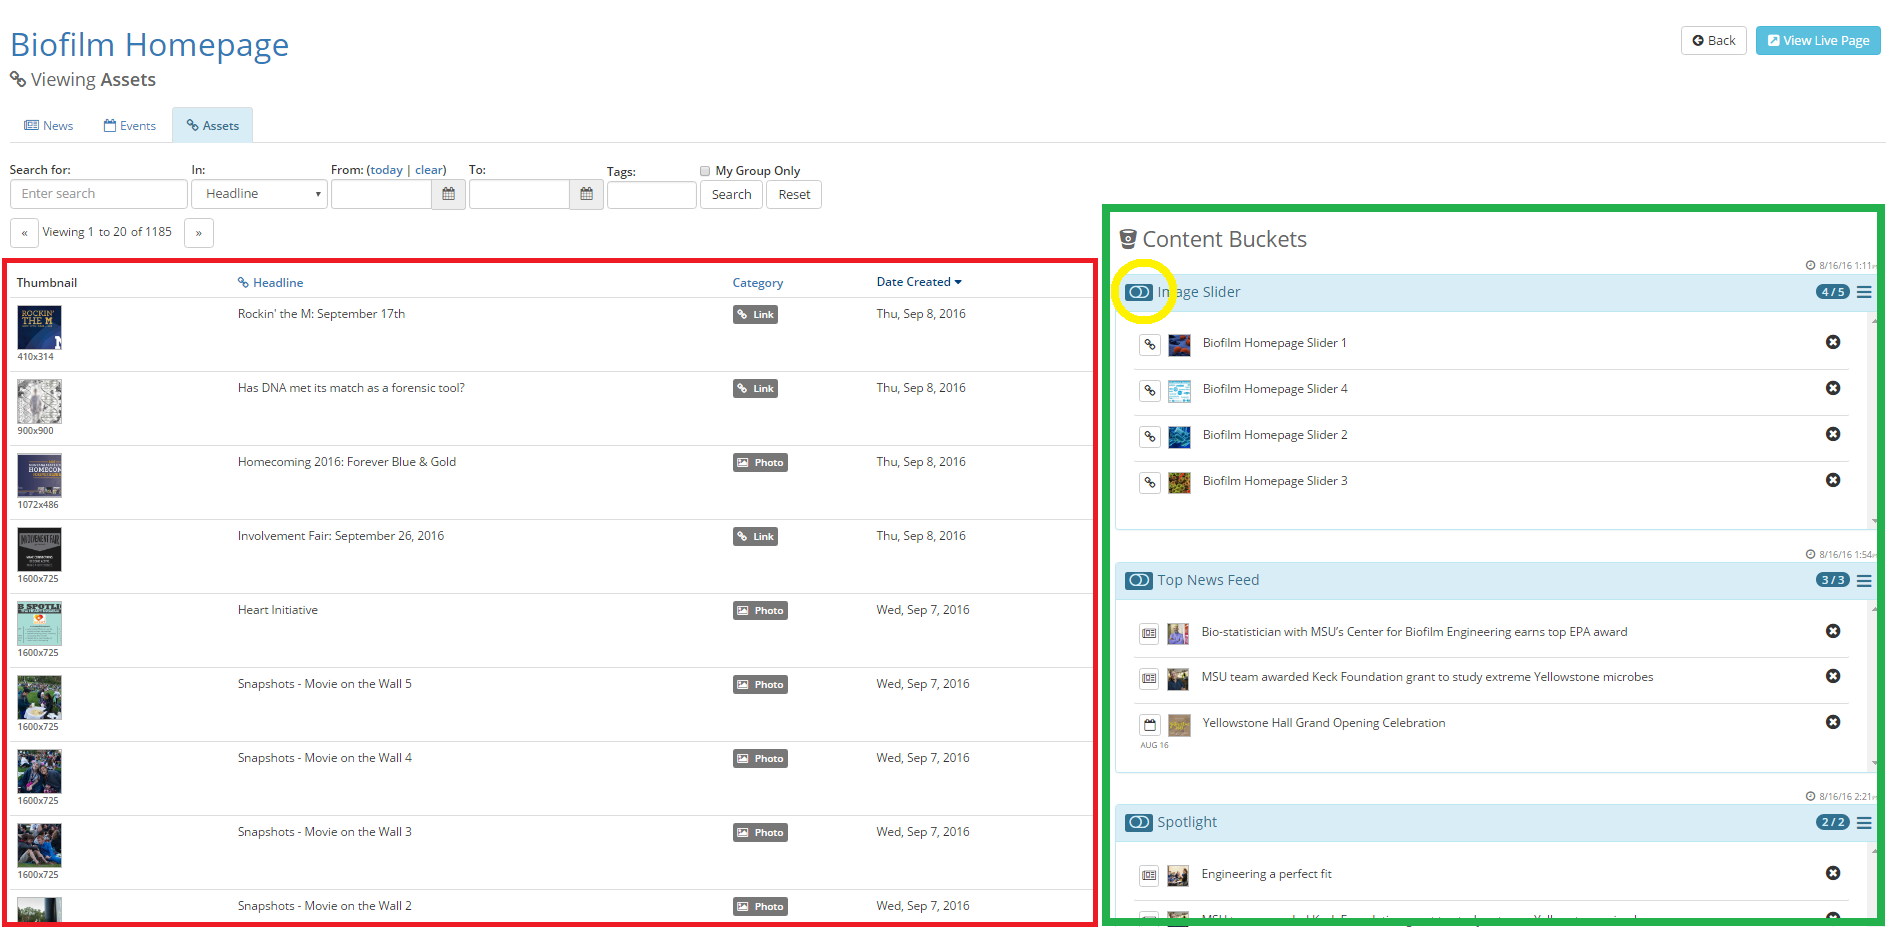The height and width of the screenshot is (927, 1888).
Task: Enable the My Group Only checkbox
Action: pos(705,171)
